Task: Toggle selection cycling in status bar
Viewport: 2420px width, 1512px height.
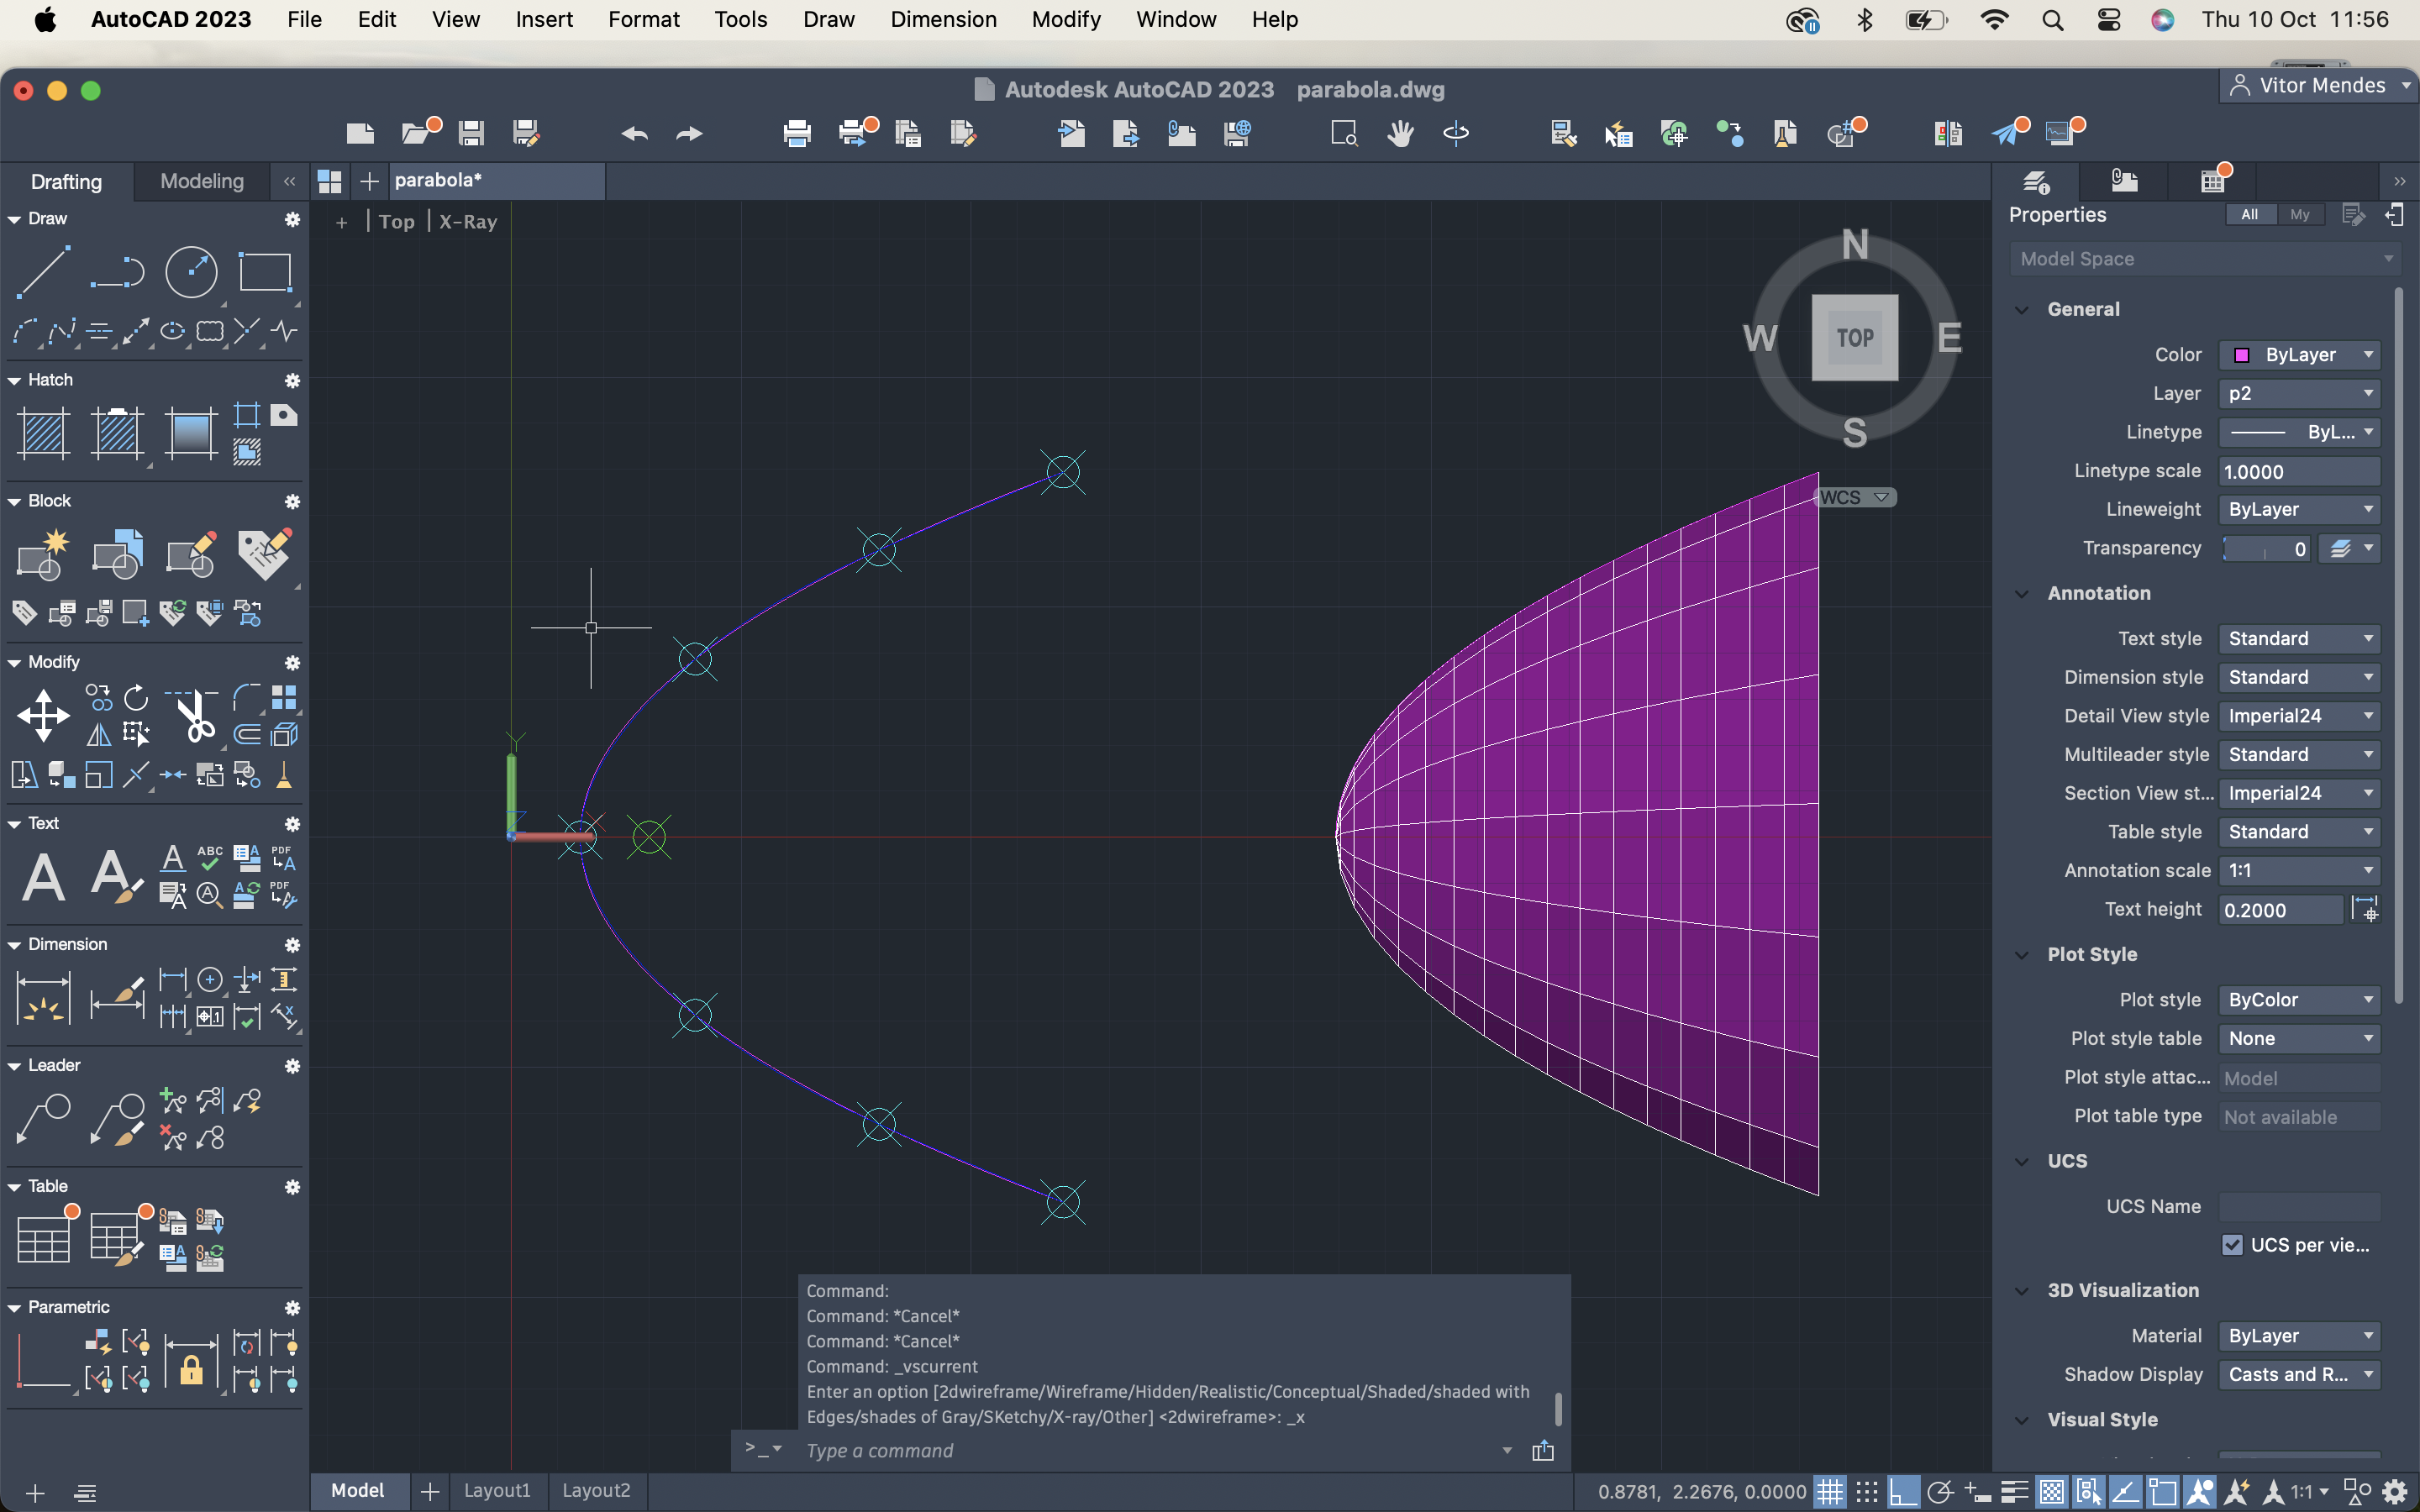Action: (2088, 1491)
